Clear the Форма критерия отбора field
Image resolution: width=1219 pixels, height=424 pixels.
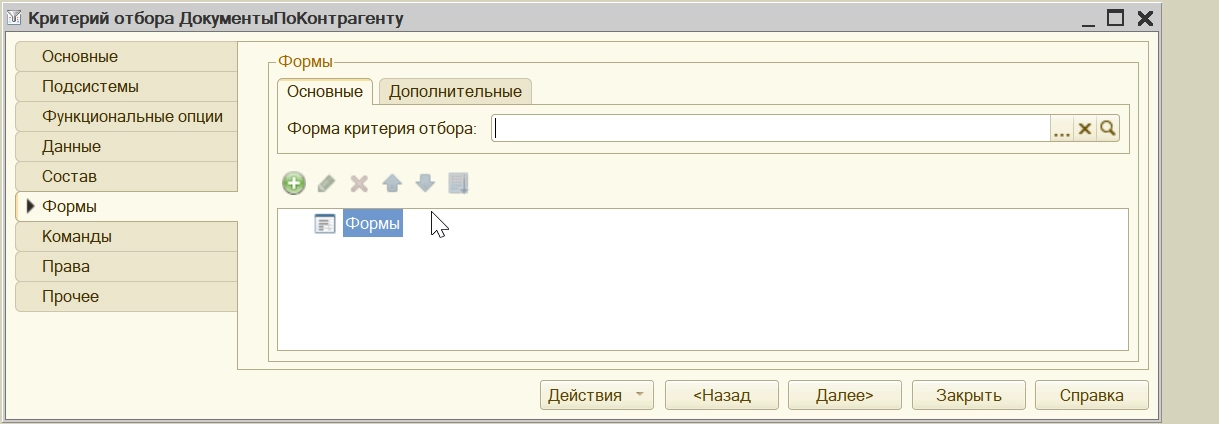[1084, 129]
